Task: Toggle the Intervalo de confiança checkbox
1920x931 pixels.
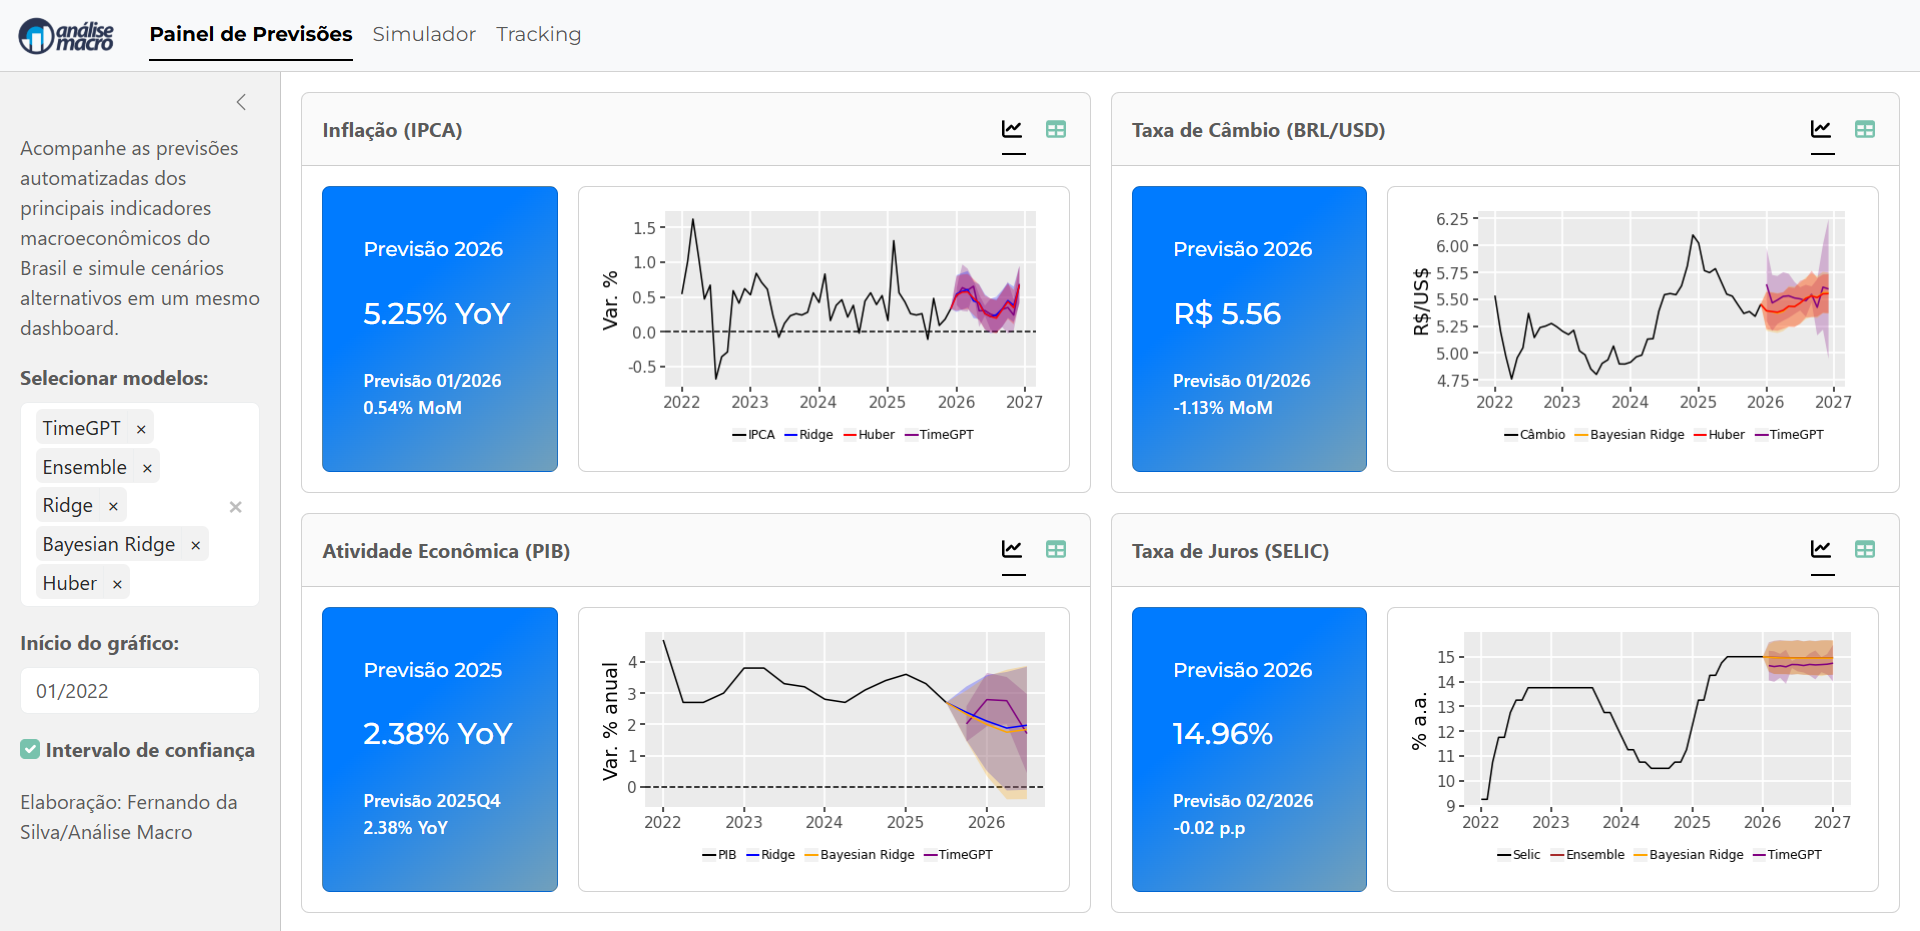Action: point(30,750)
